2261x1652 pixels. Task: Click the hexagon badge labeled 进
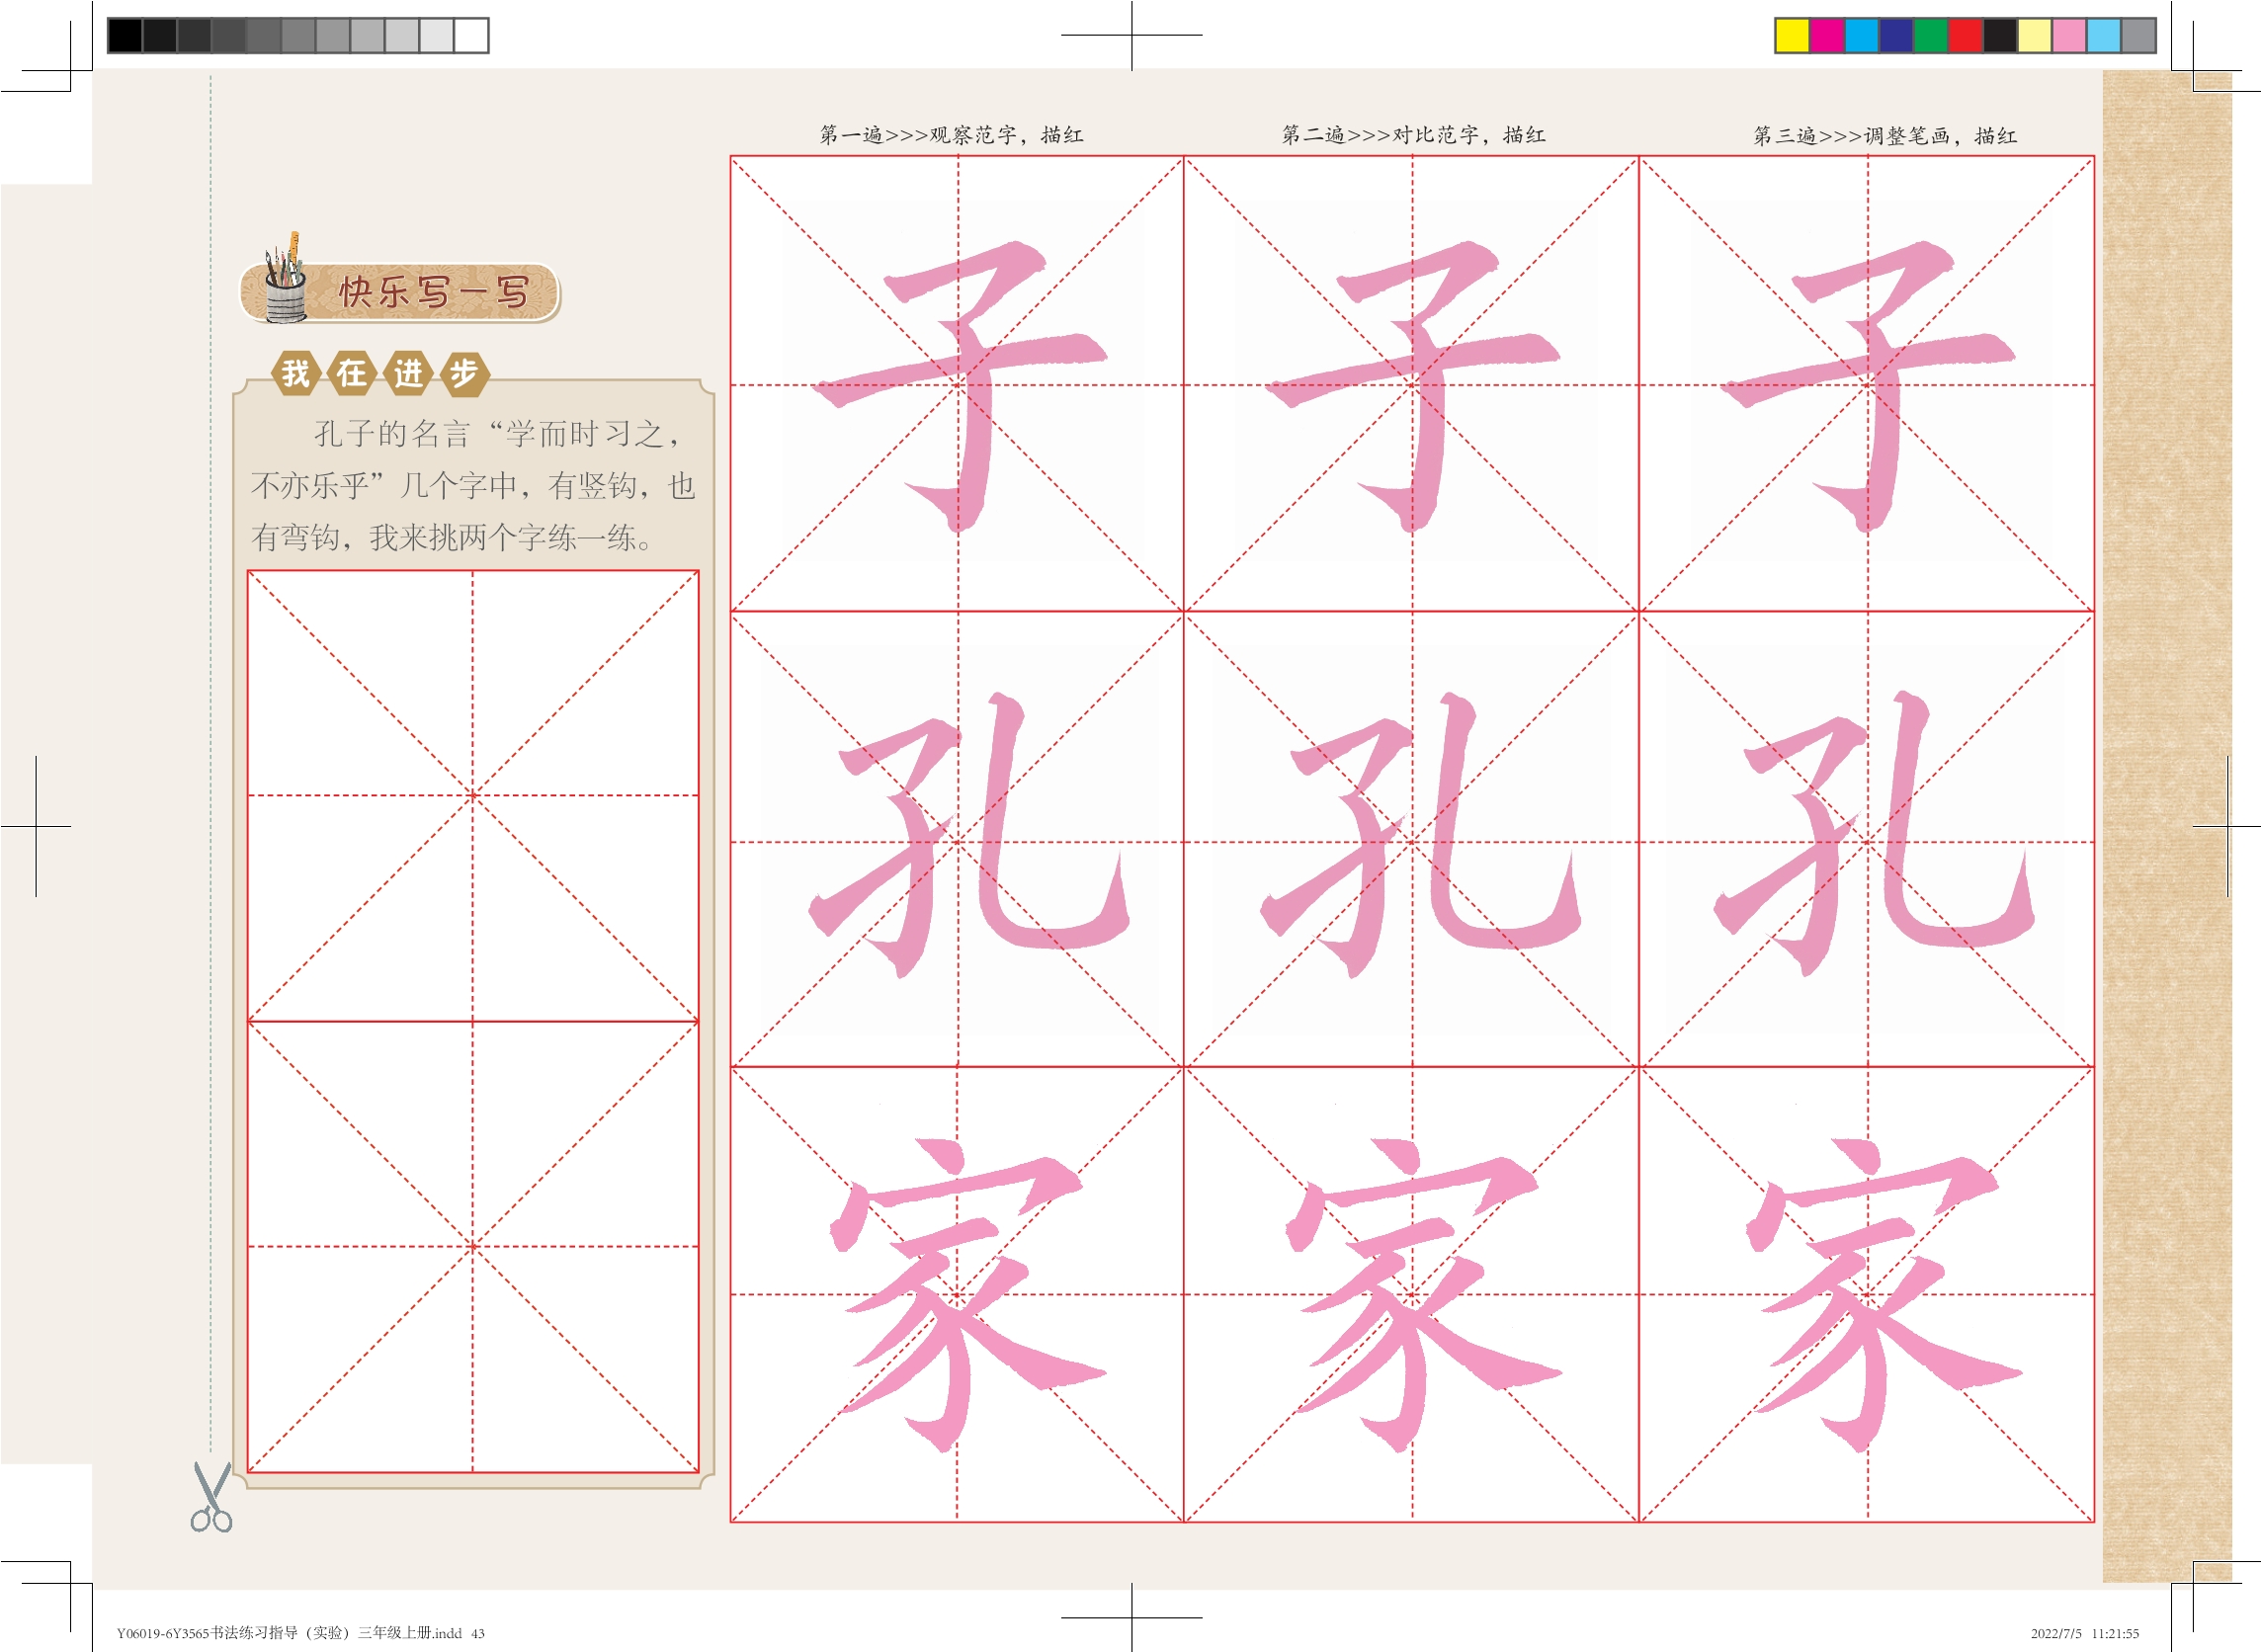408,374
